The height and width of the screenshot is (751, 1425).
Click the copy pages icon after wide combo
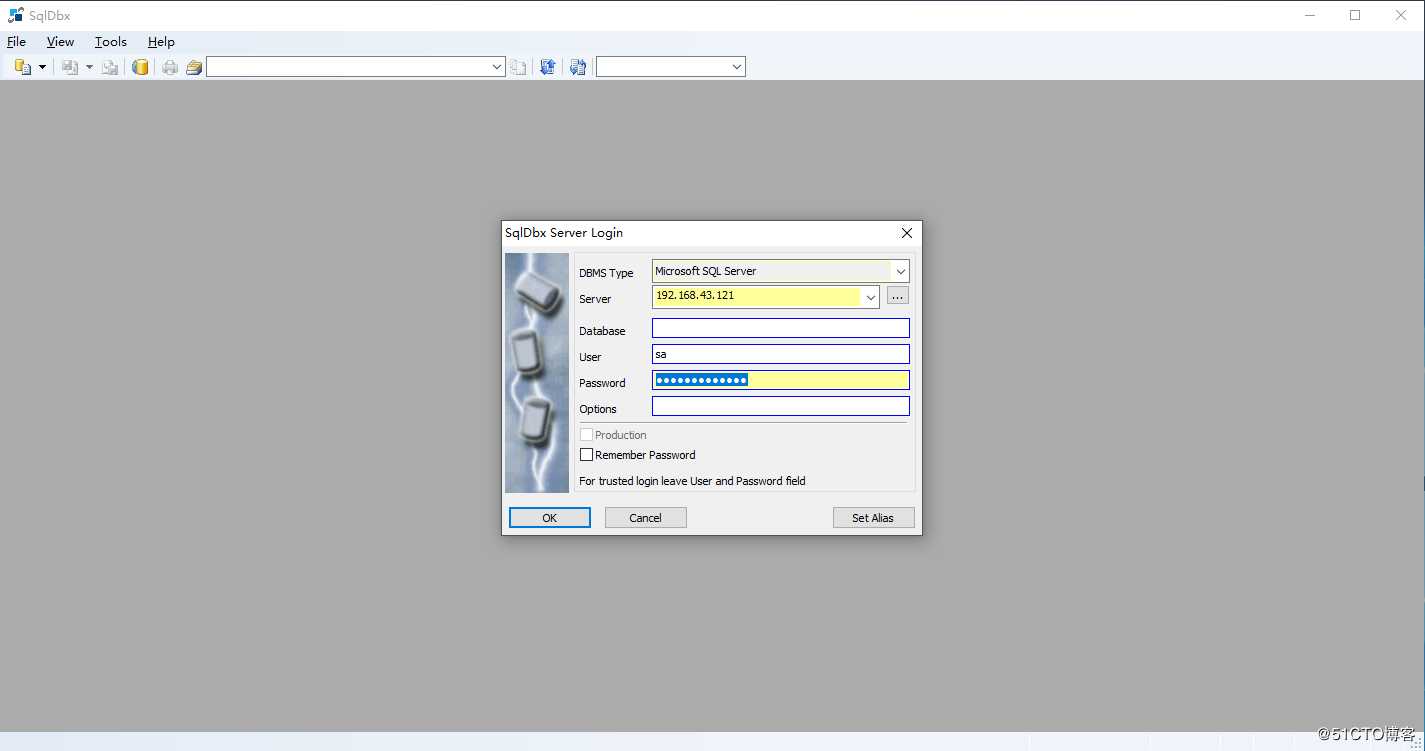[518, 67]
